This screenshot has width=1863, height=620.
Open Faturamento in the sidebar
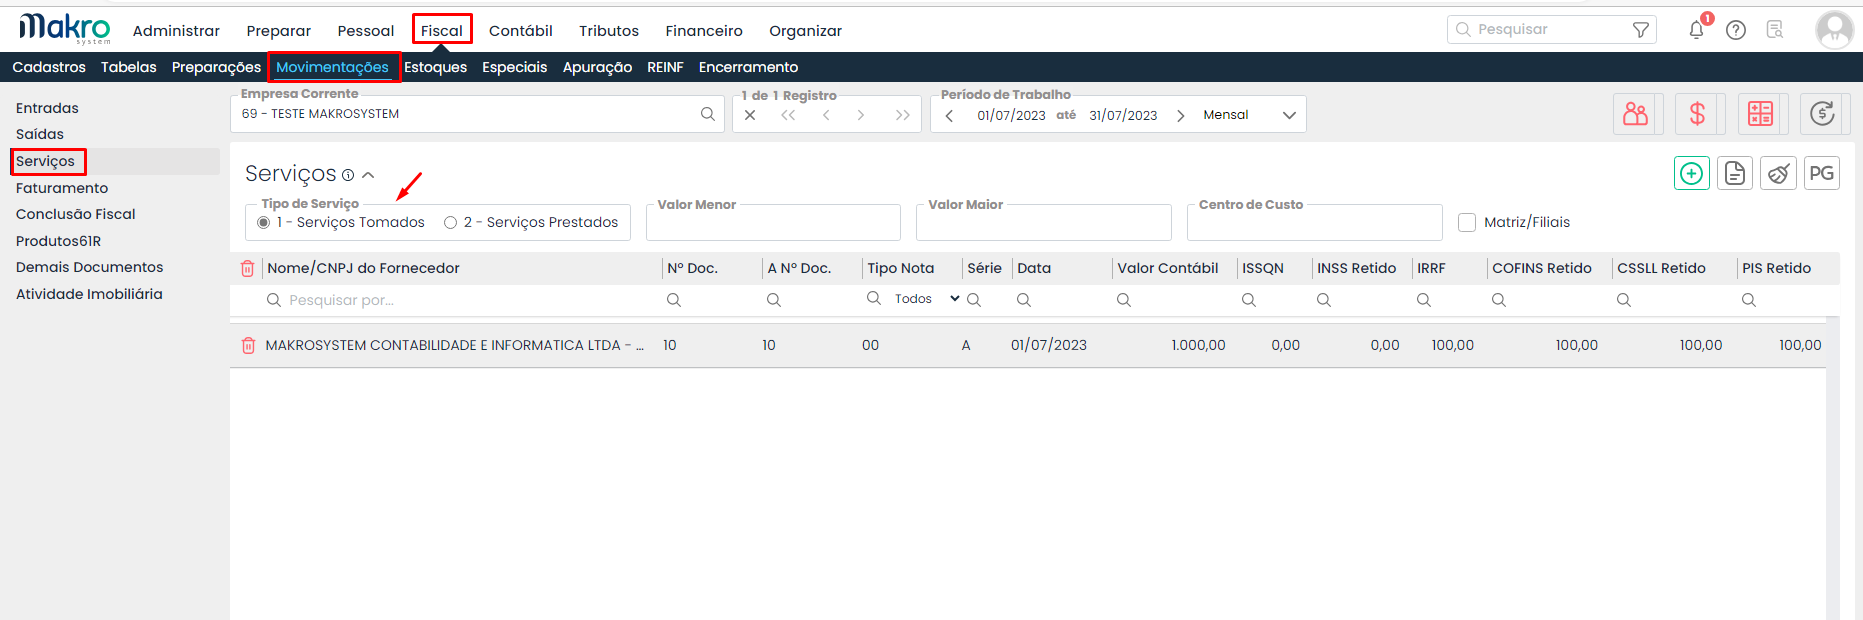click(x=62, y=188)
